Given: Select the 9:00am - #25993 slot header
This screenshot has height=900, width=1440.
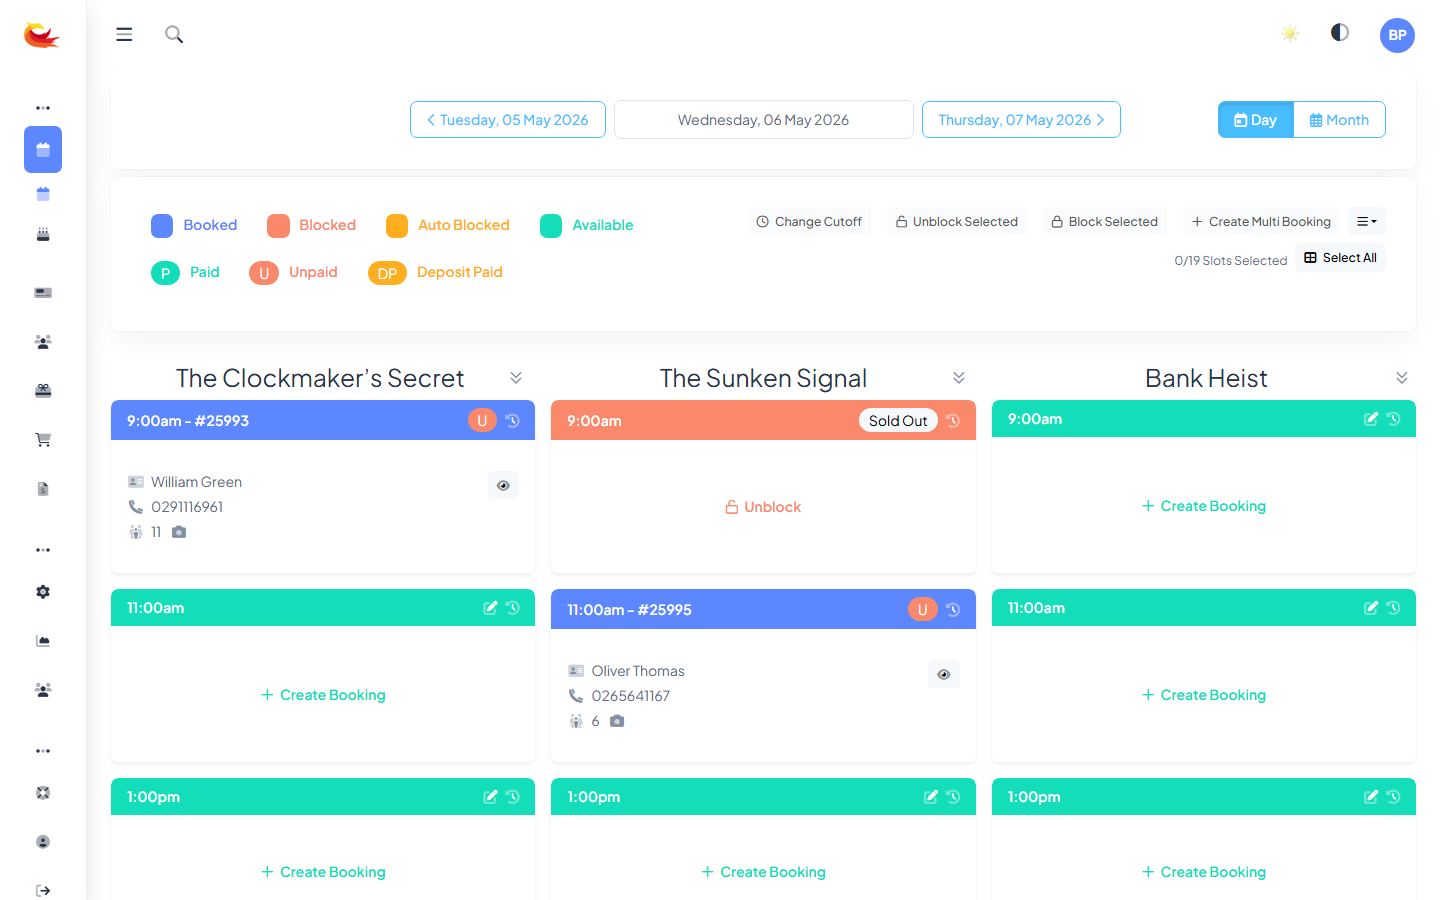Looking at the screenshot, I should point(323,421).
